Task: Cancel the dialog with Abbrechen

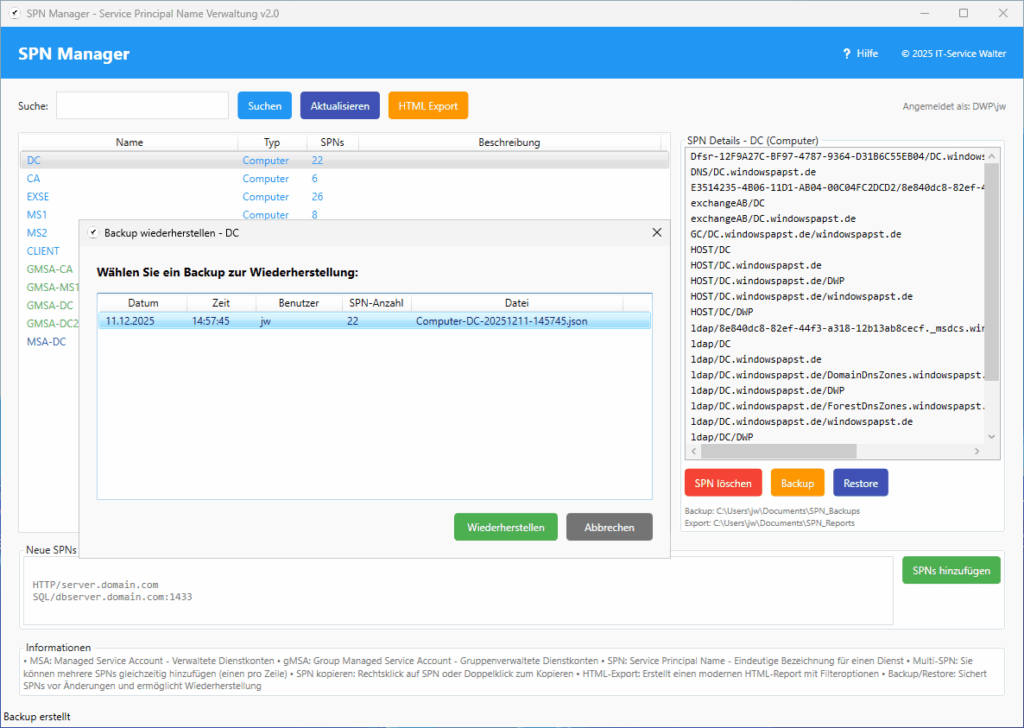Action: coord(609,526)
